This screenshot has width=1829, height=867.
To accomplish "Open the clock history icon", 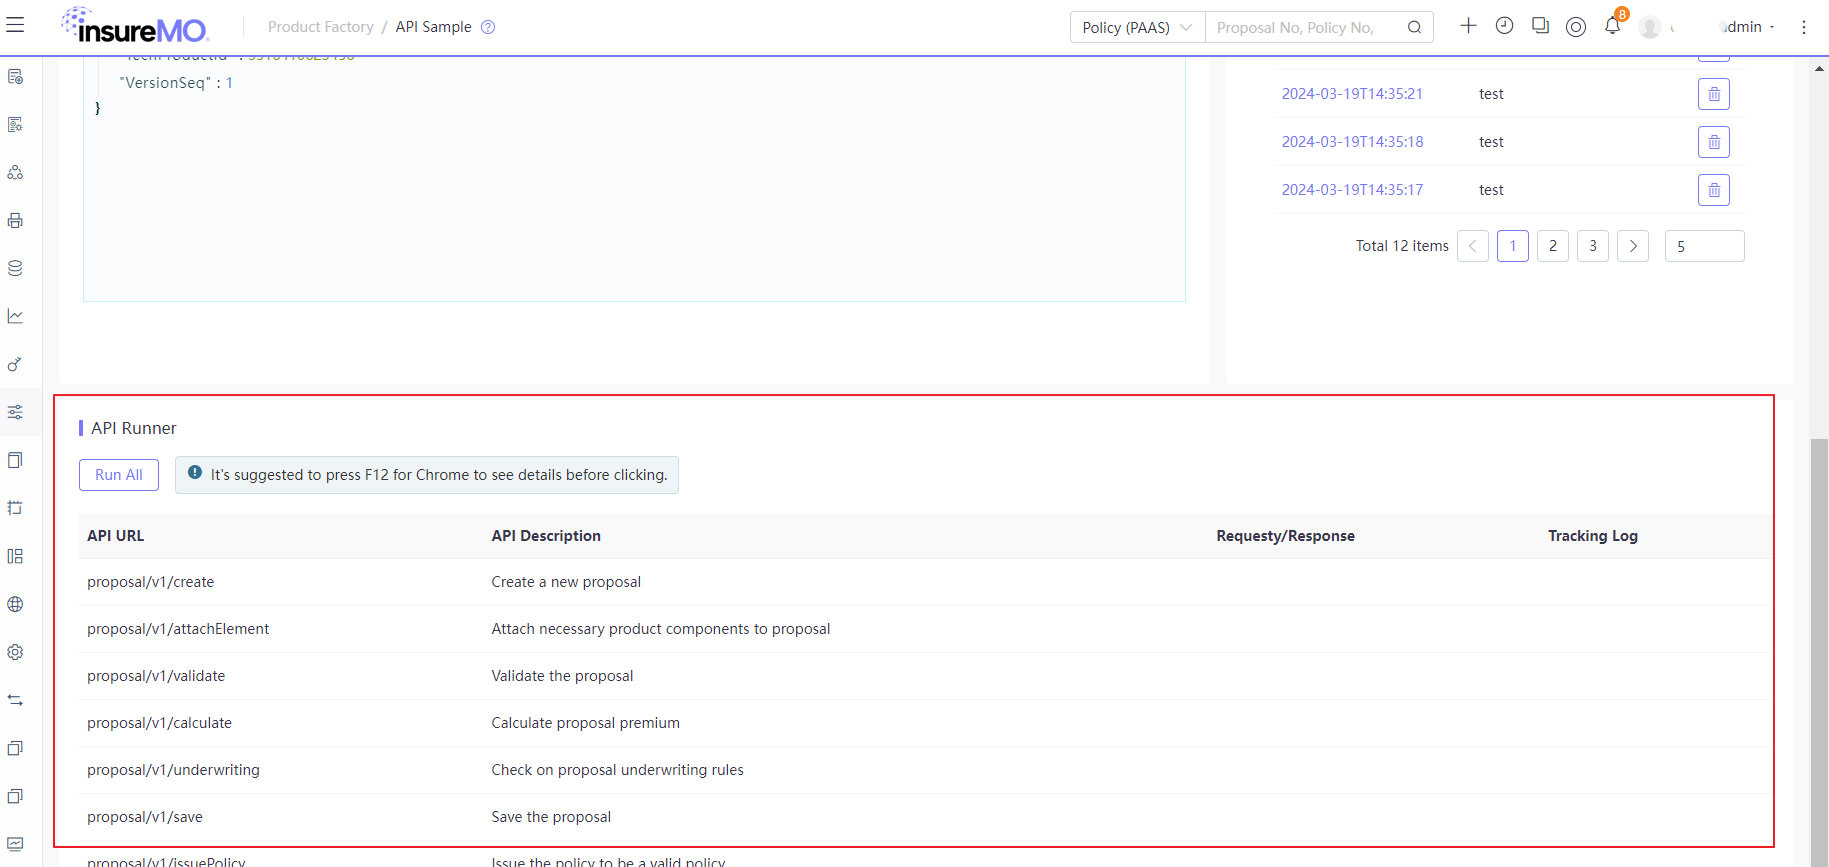I will point(1504,26).
